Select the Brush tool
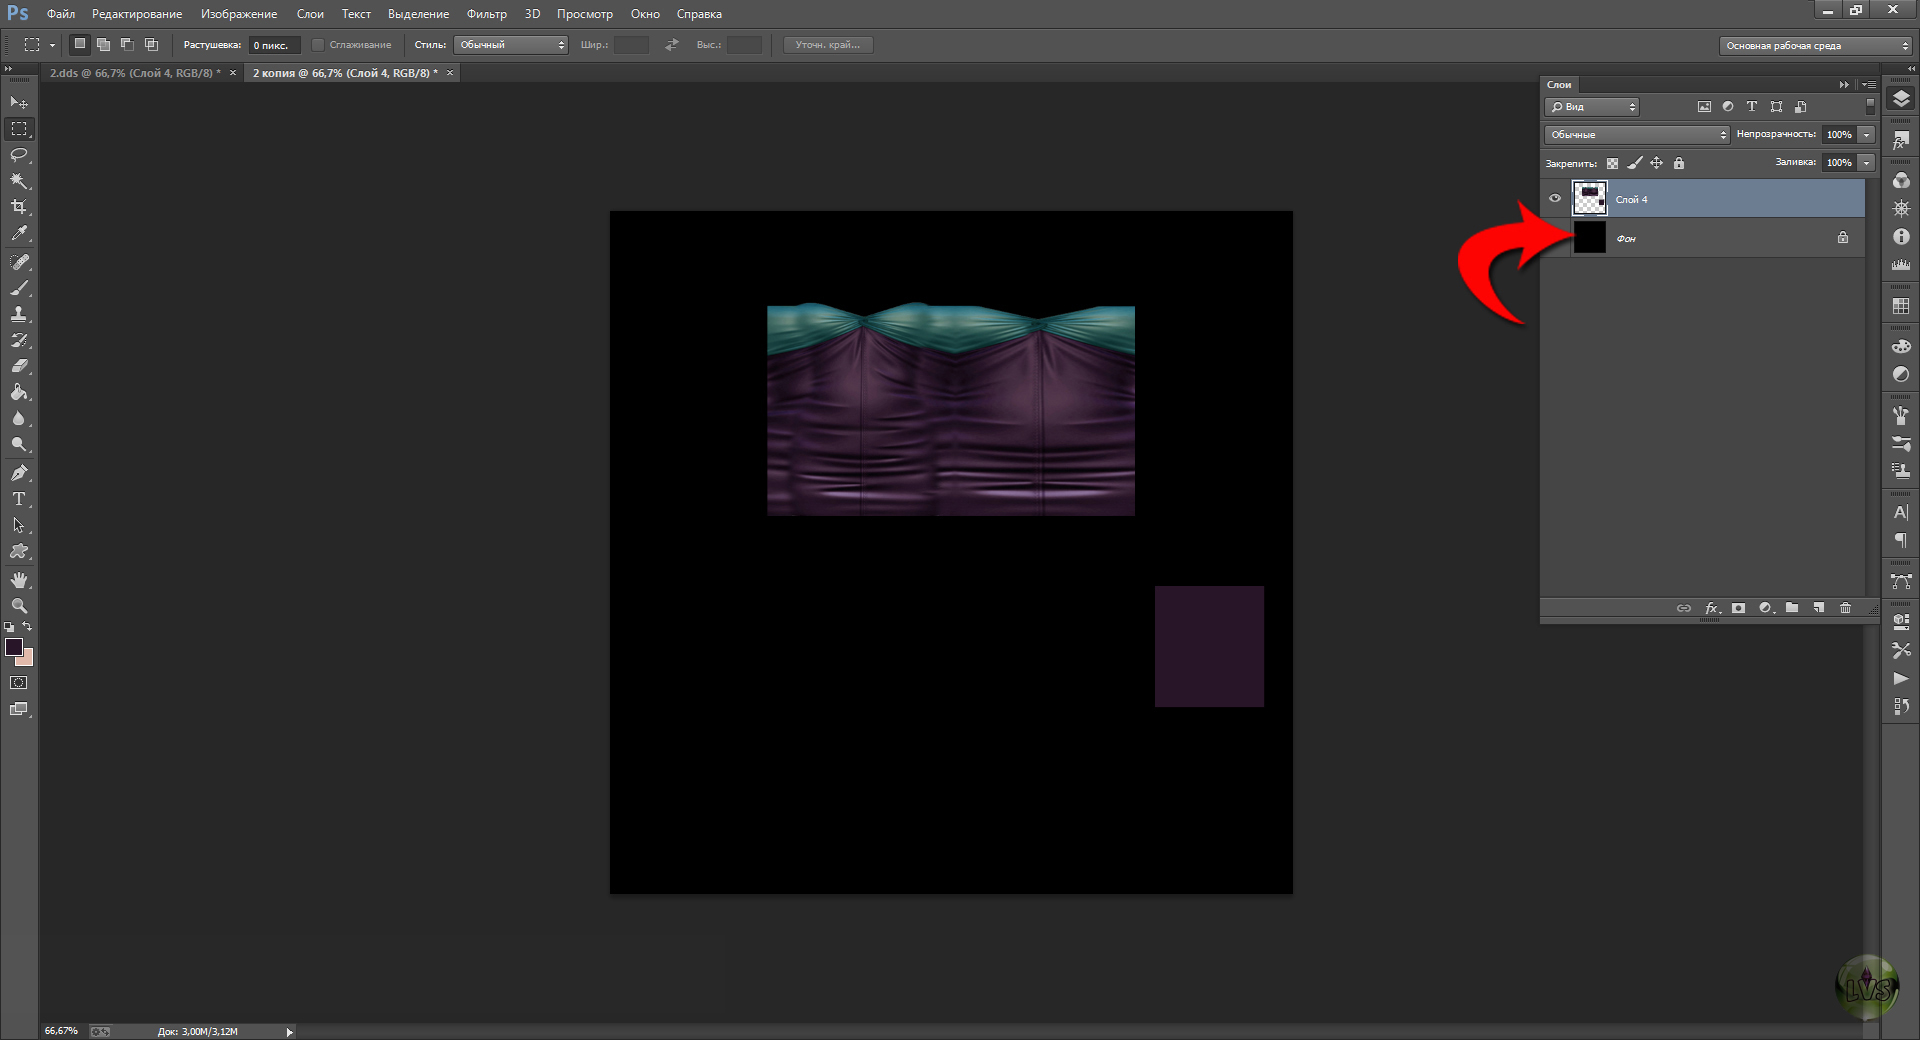 (x=19, y=288)
